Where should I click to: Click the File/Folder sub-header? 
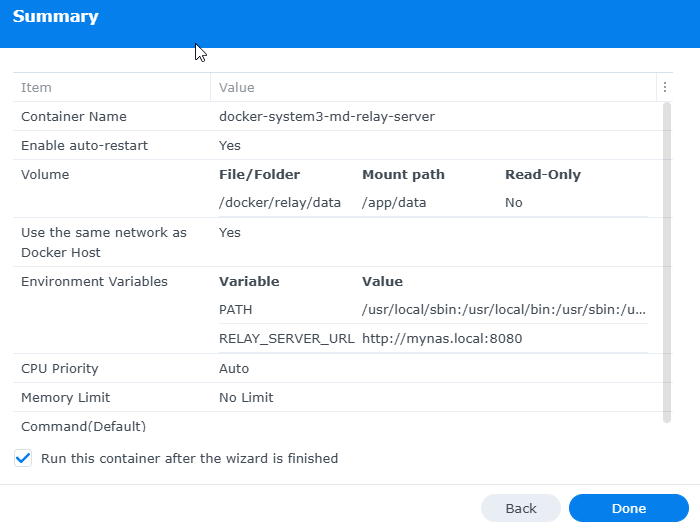coord(259,175)
